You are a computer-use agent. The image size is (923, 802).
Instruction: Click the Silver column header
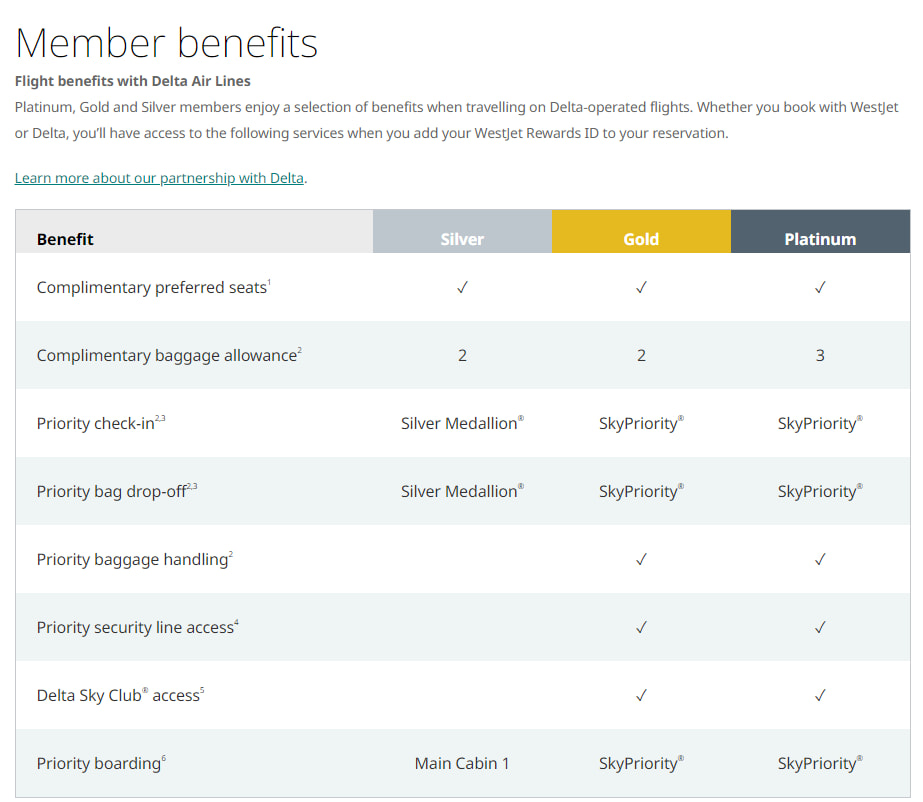click(462, 239)
